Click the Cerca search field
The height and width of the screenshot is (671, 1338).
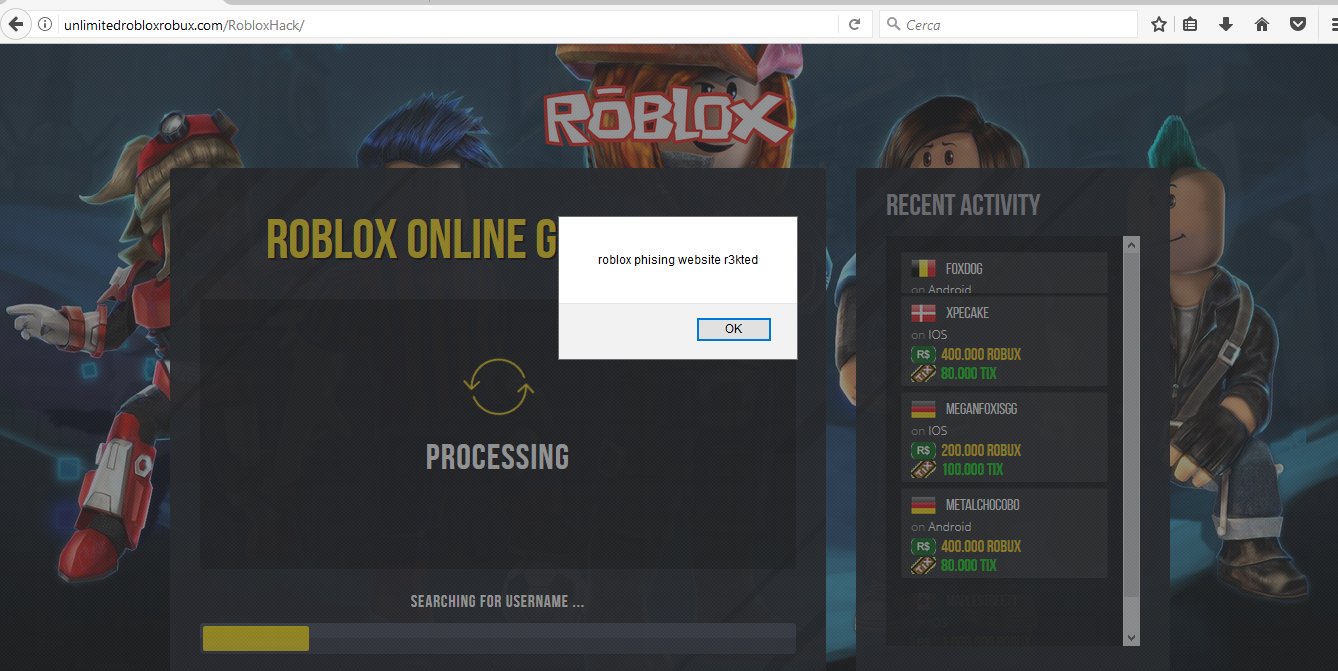click(1008, 24)
